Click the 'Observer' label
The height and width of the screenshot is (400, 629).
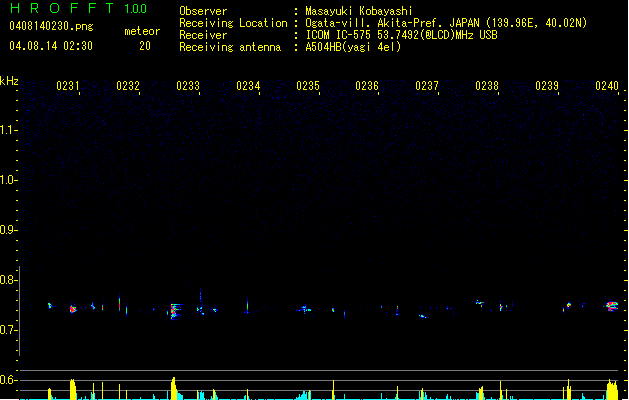click(203, 11)
